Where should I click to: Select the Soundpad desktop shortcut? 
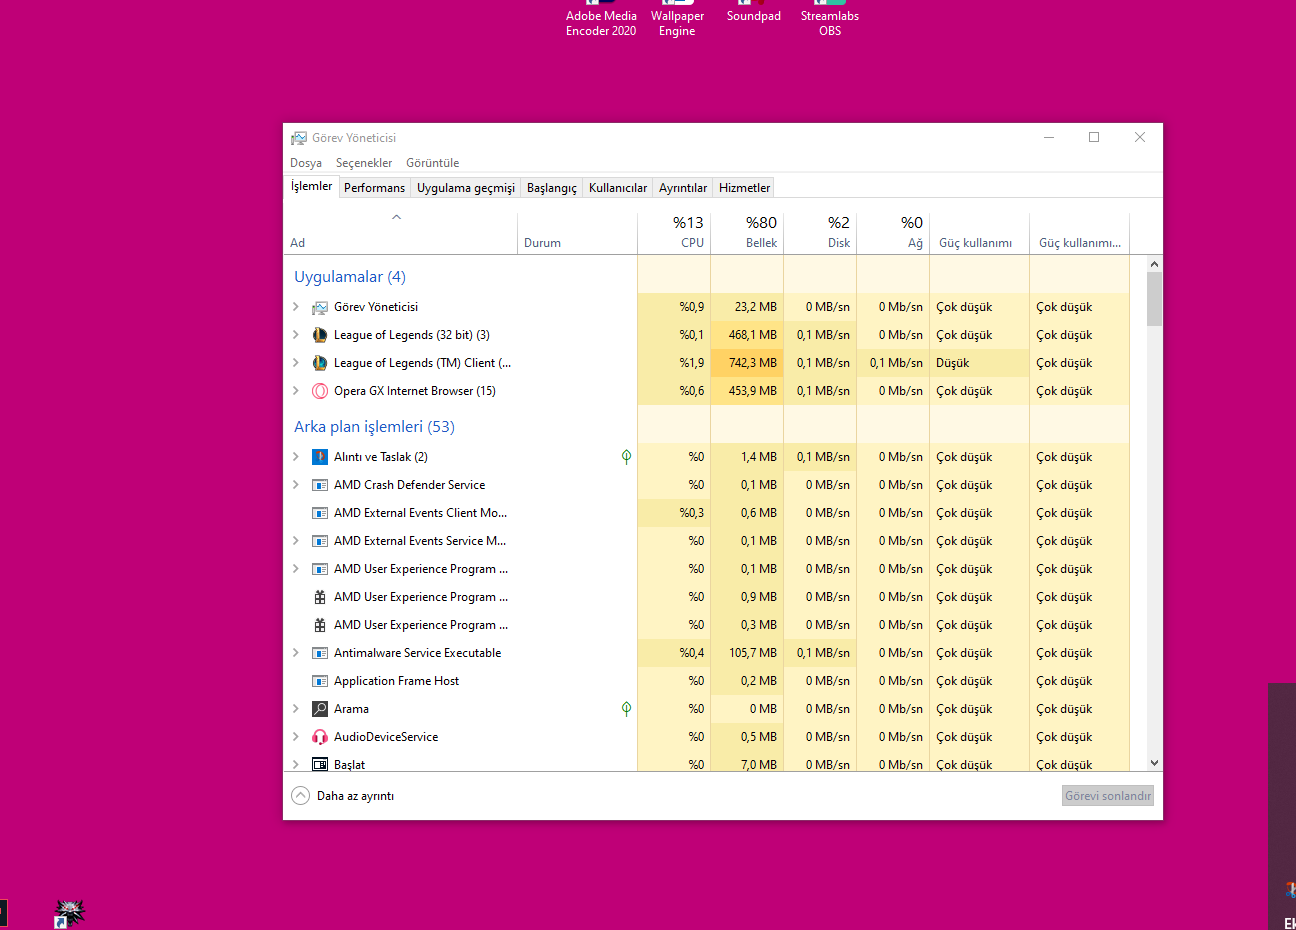coord(754,12)
